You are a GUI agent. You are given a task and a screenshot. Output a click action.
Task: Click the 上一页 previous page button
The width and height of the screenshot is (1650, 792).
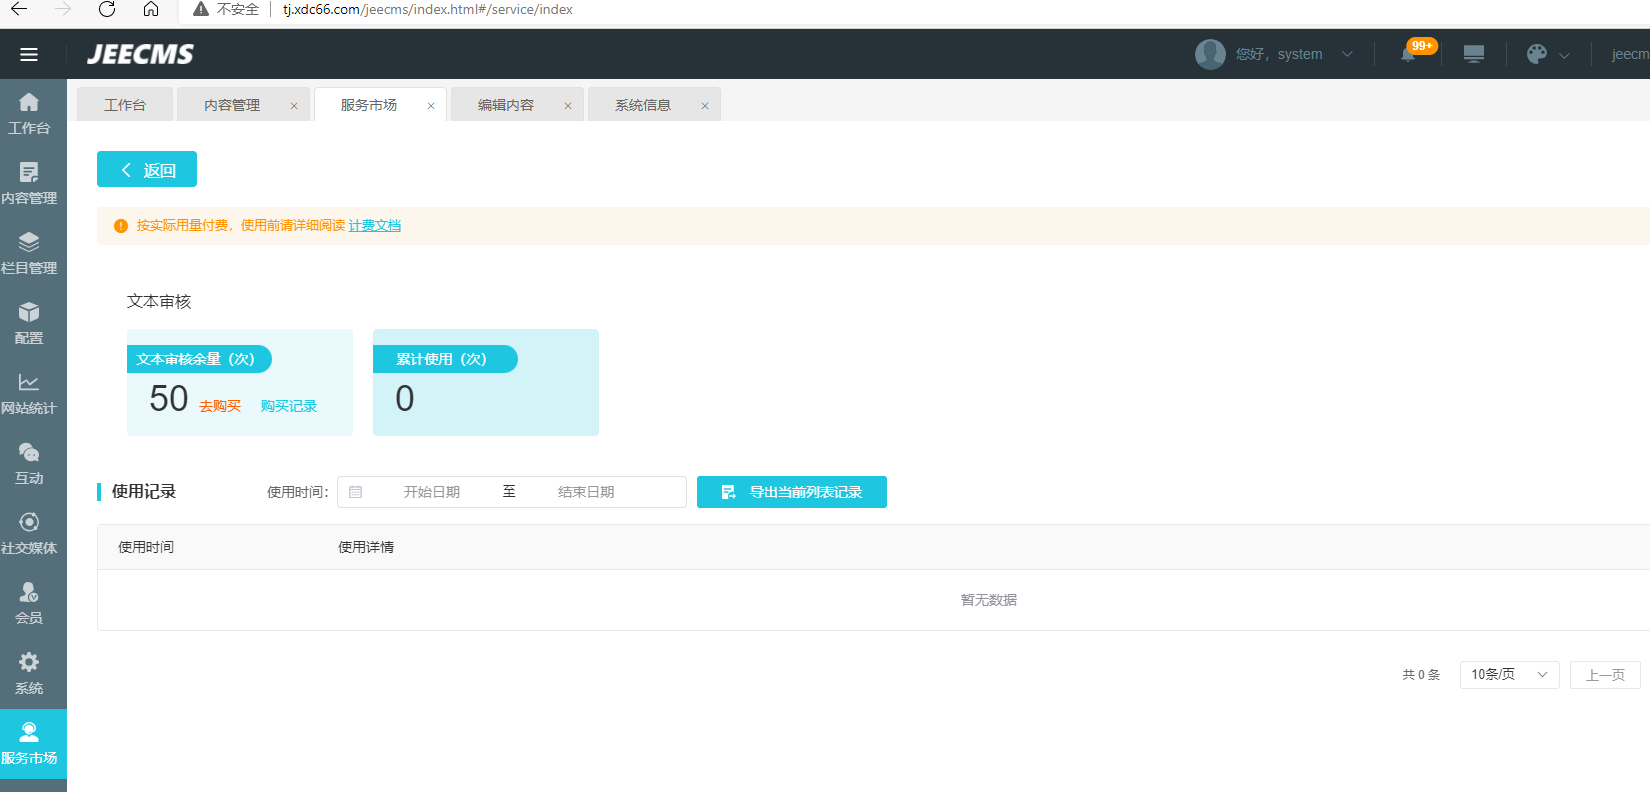pyautogui.click(x=1605, y=675)
